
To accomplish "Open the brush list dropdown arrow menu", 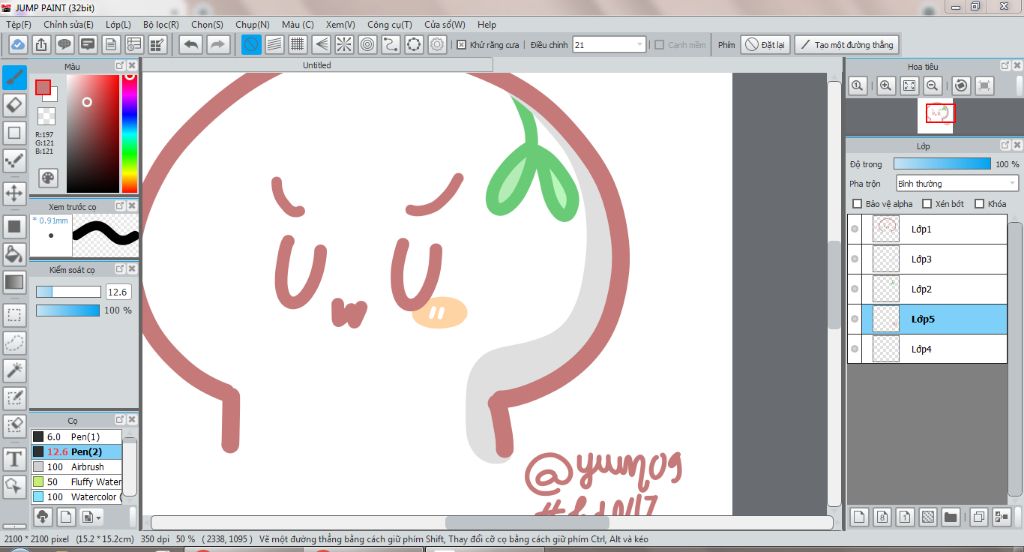I will (92, 517).
